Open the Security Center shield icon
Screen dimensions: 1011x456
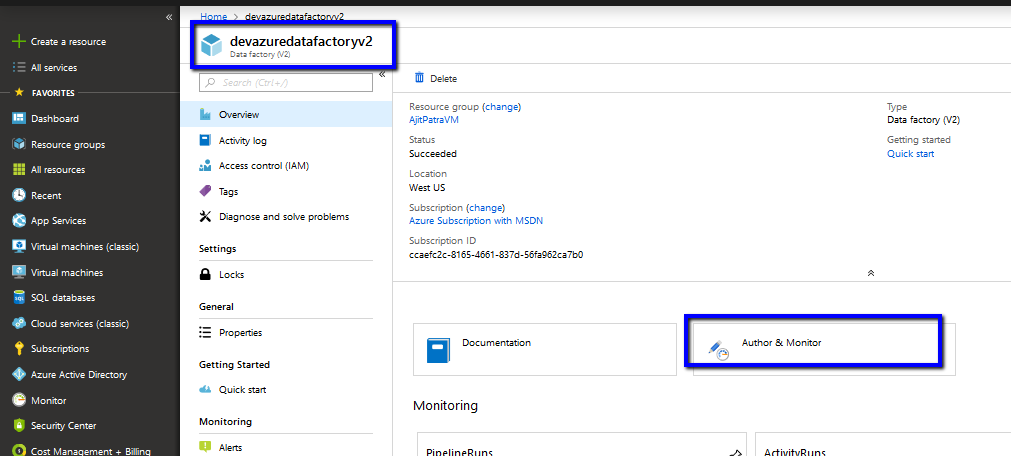point(18,426)
